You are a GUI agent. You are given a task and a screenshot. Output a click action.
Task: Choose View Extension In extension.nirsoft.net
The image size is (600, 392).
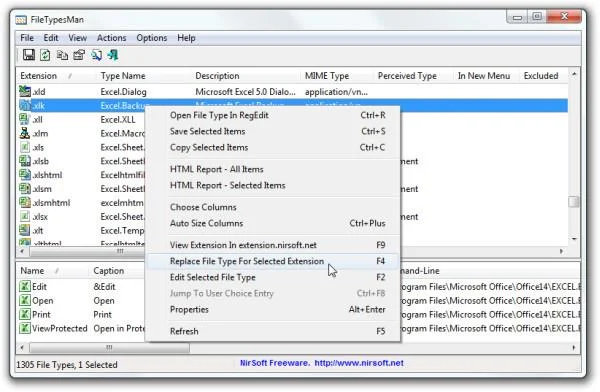272,245
